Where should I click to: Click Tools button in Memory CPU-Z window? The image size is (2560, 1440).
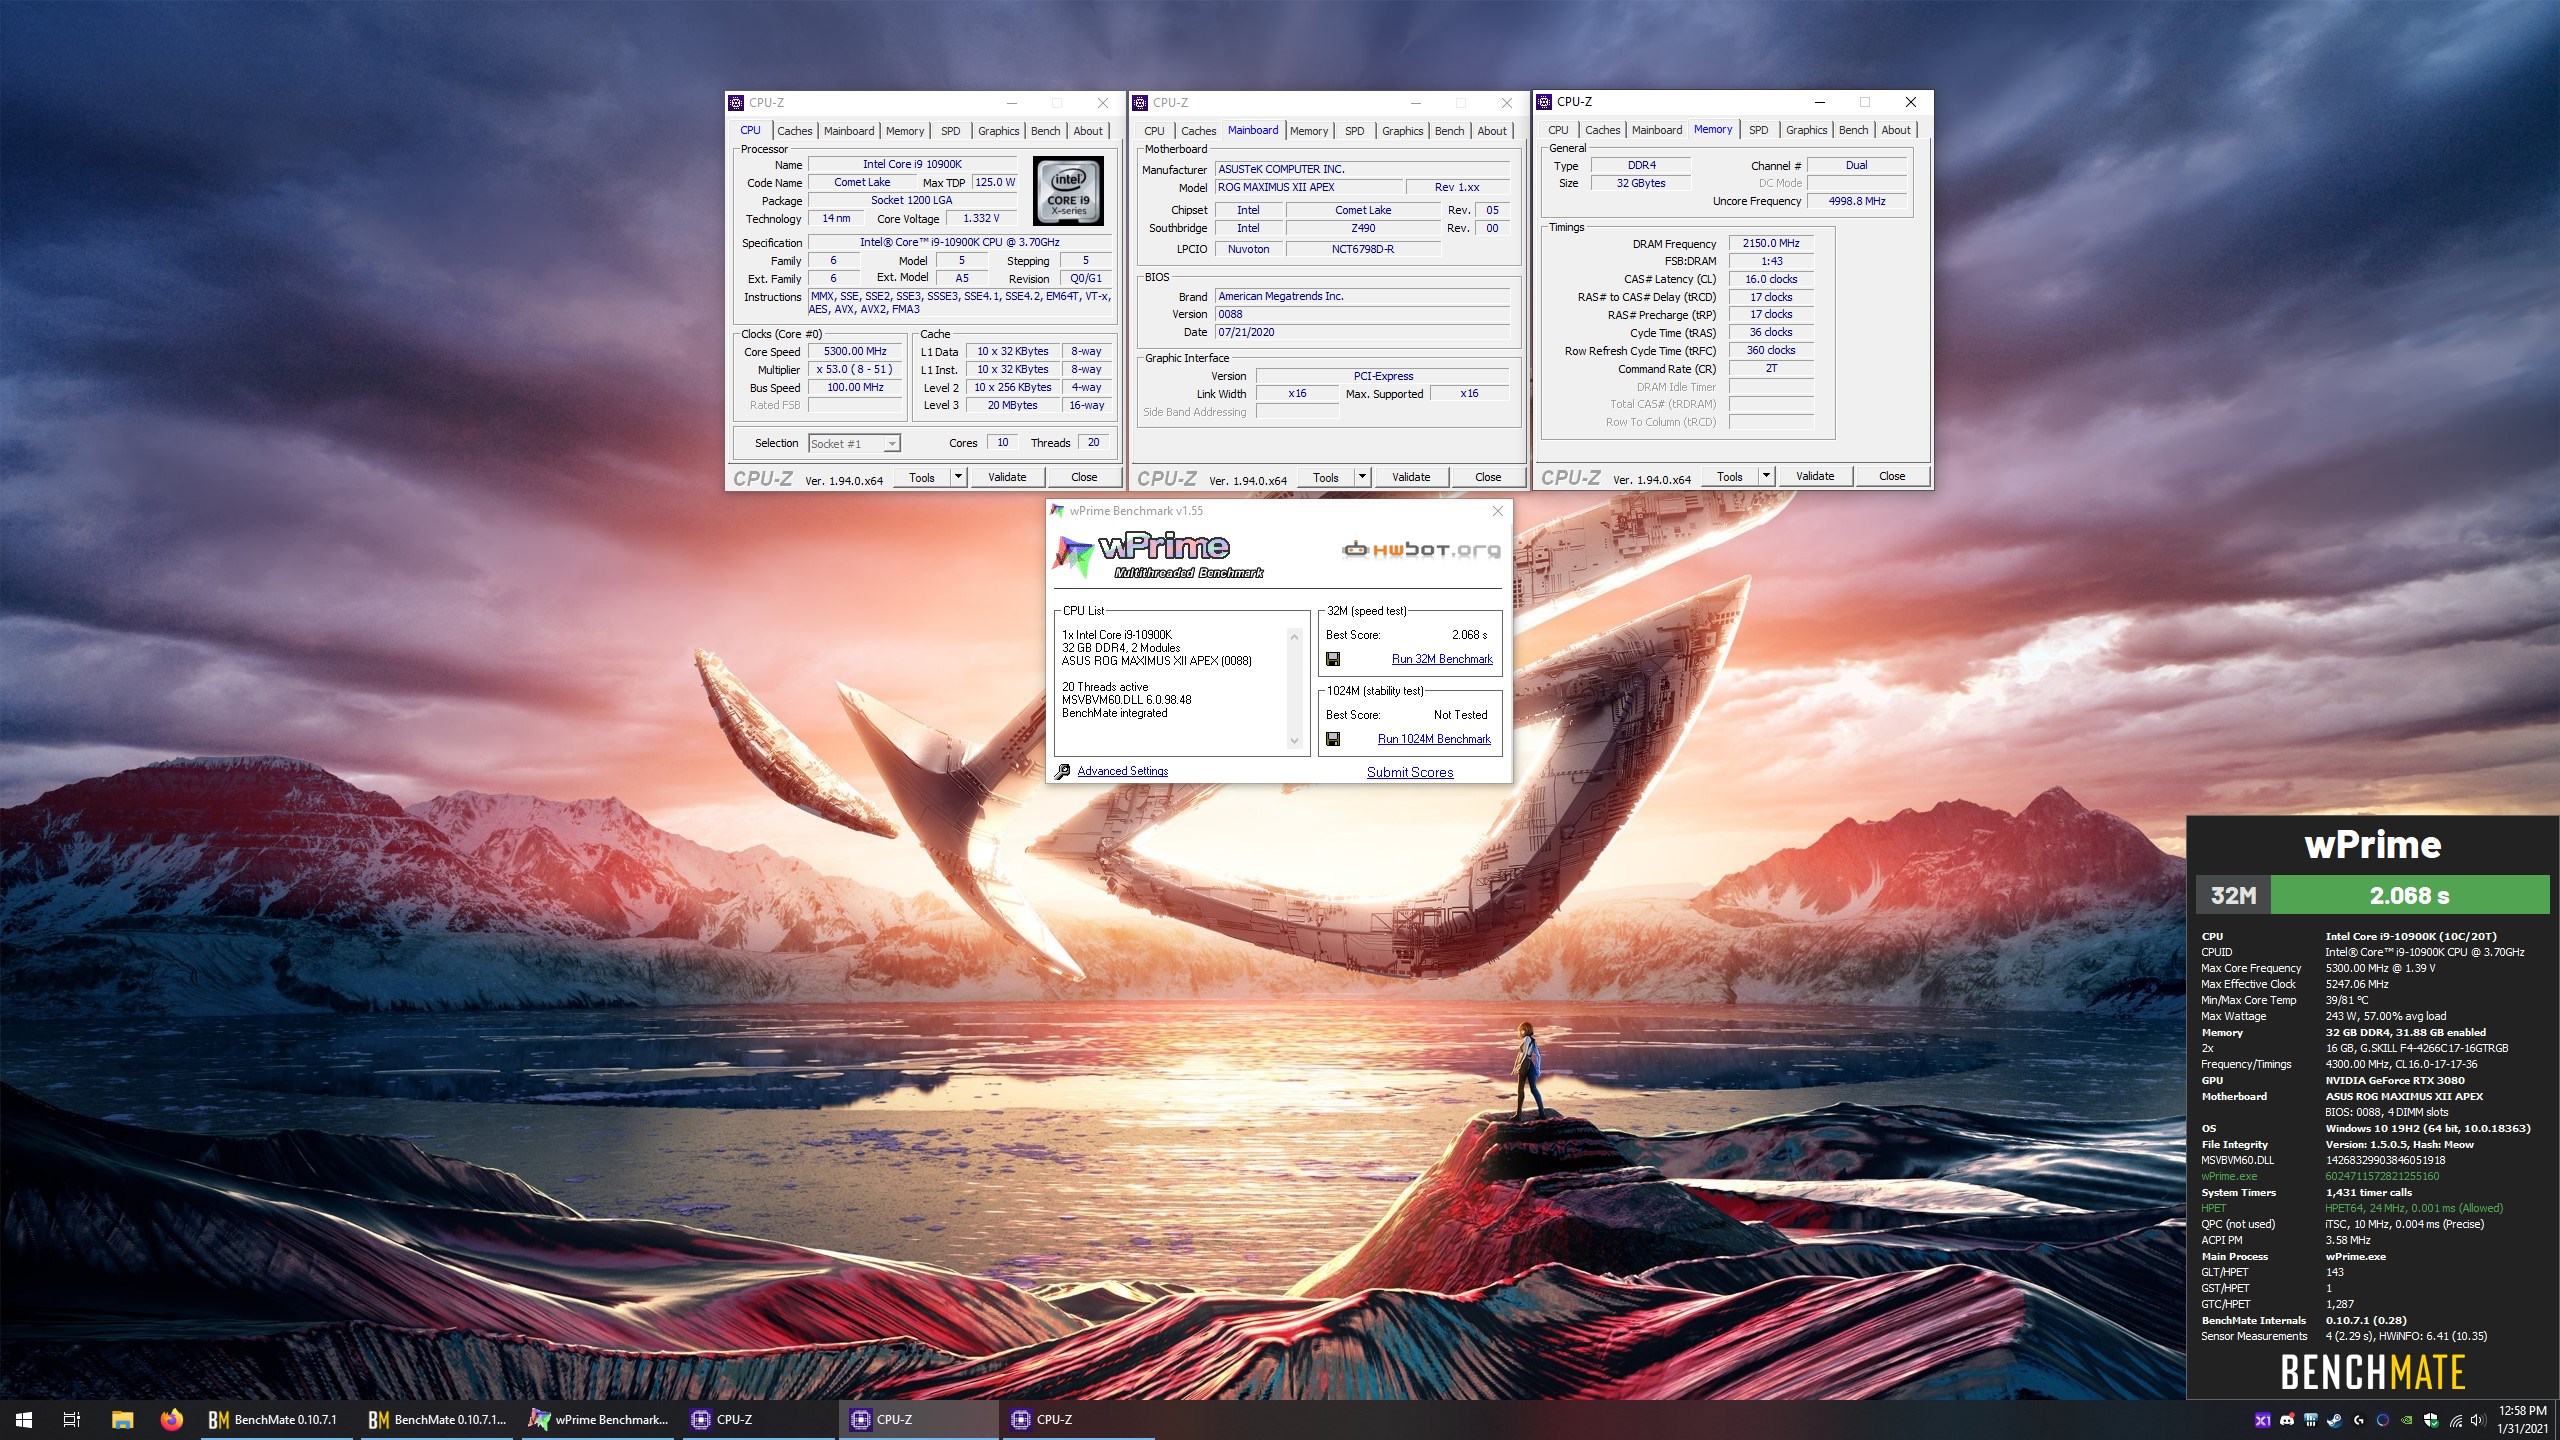pos(1729,476)
